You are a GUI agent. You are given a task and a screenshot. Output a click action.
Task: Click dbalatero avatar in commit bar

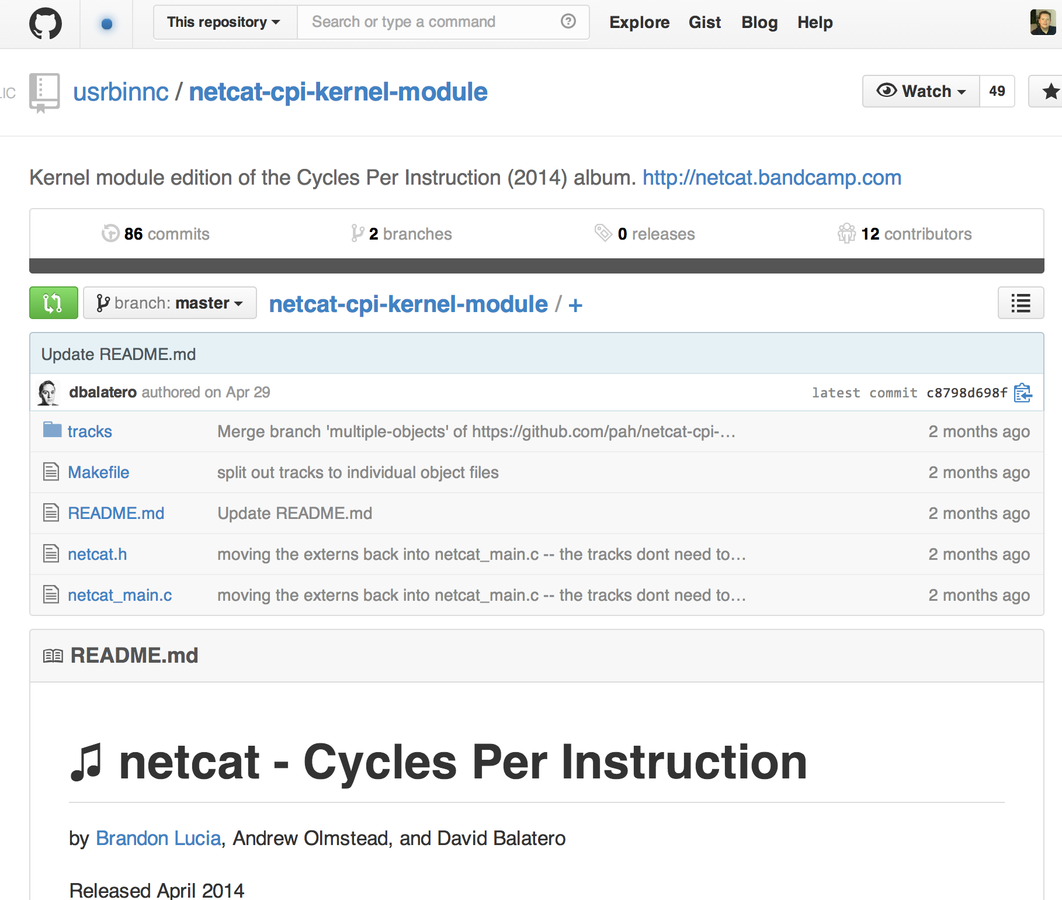48,393
